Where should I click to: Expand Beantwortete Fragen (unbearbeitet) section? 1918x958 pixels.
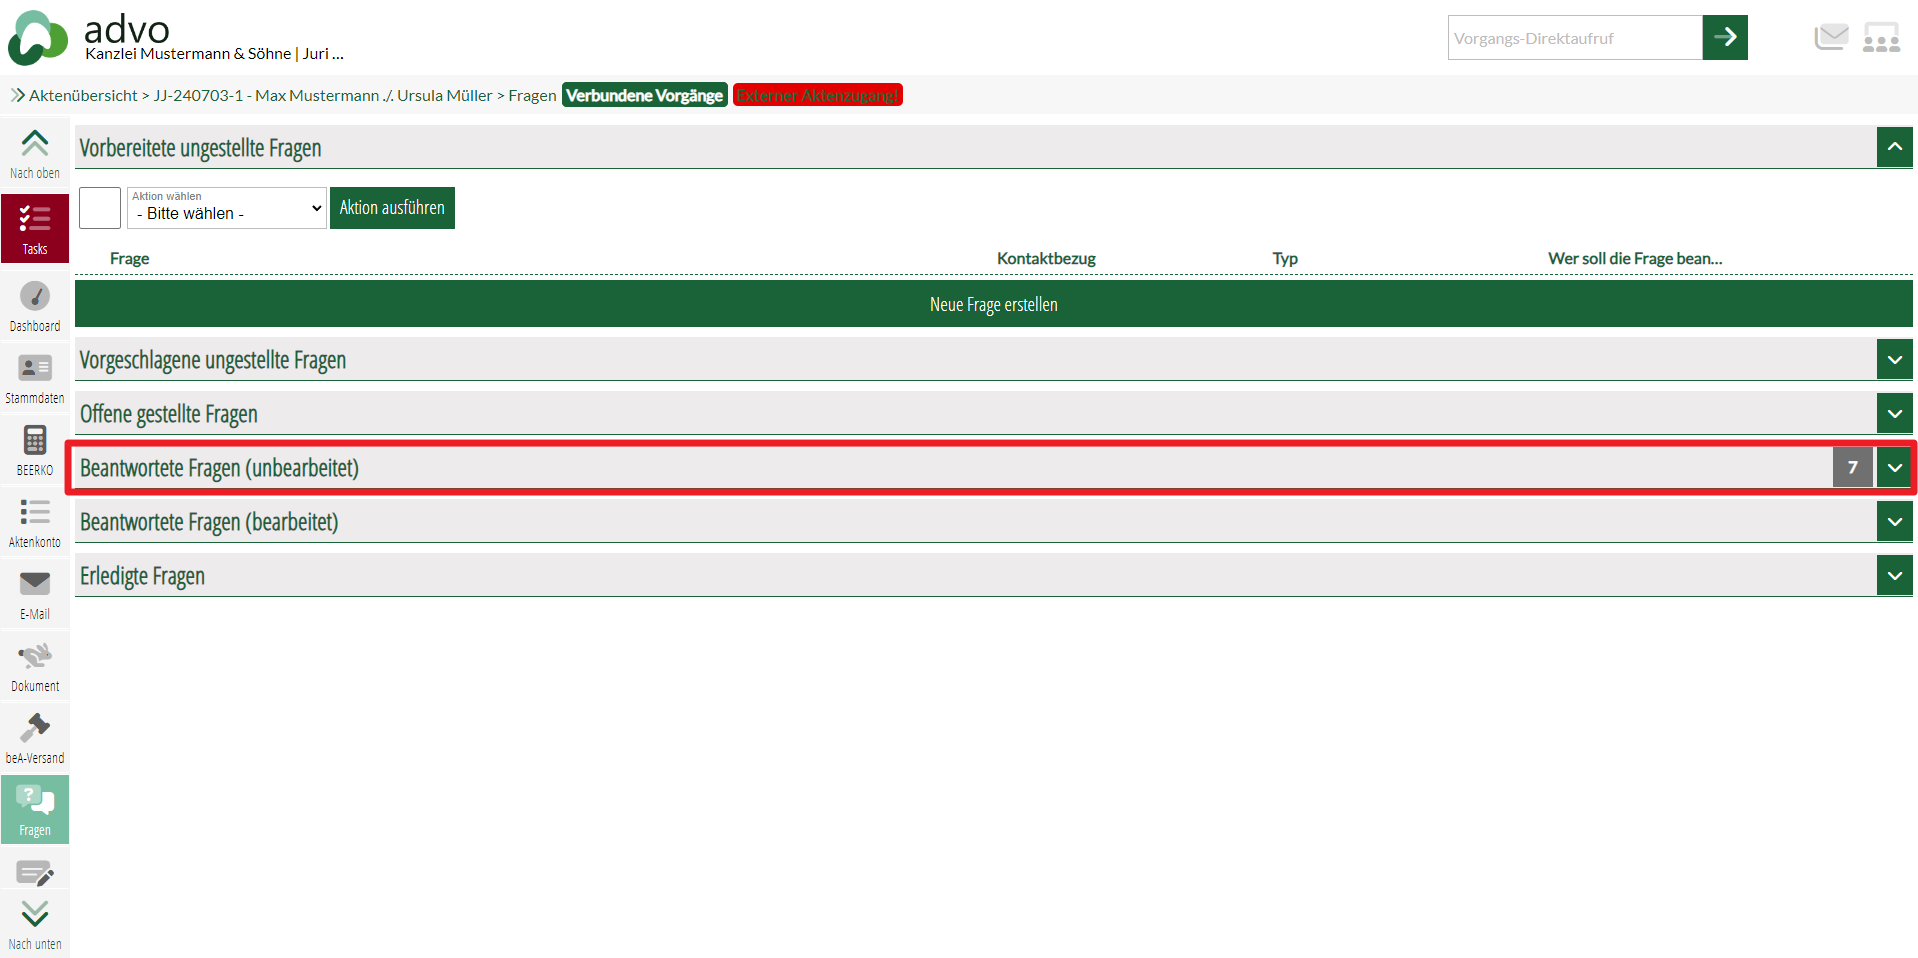(x=1894, y=467)
